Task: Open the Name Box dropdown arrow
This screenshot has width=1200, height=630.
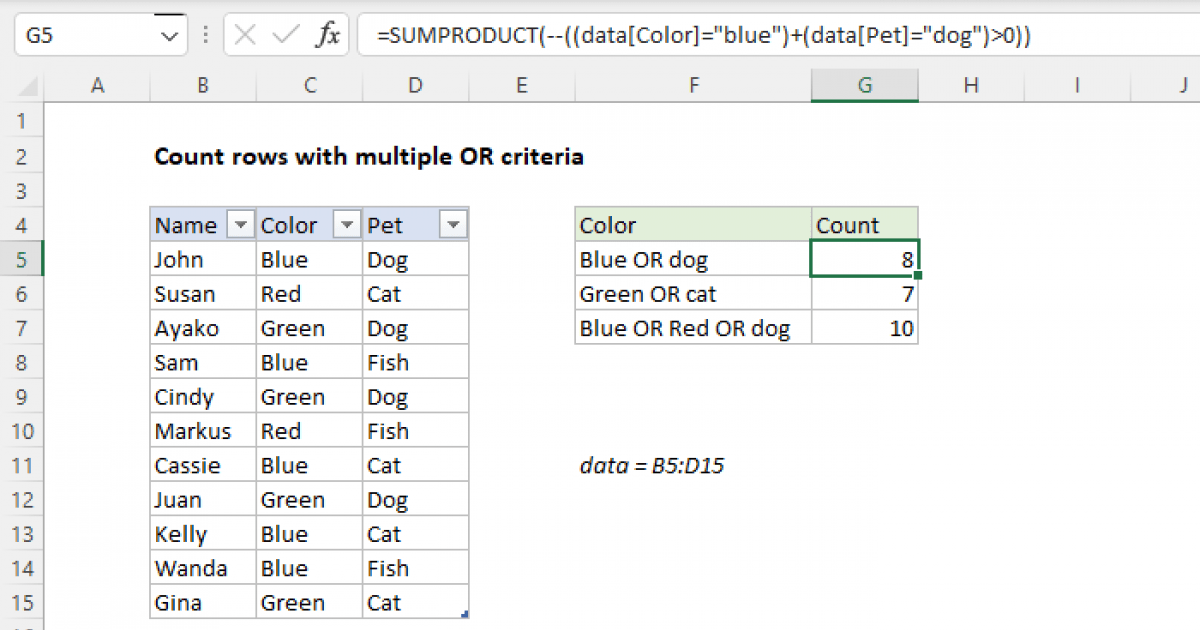Action: pyautogui.click(x=166, y=36)
